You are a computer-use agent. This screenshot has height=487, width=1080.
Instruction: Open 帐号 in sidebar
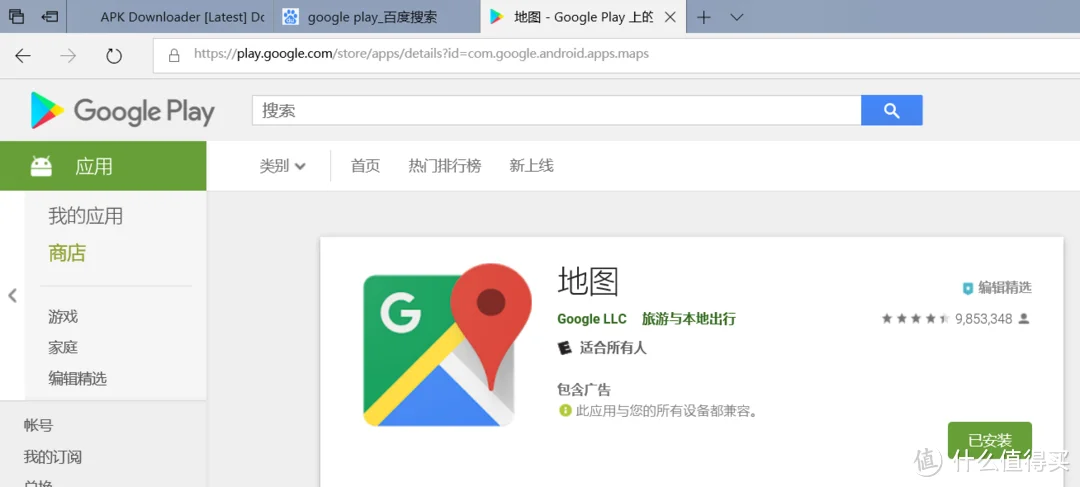pyautogui.click(x=38, y=426)
